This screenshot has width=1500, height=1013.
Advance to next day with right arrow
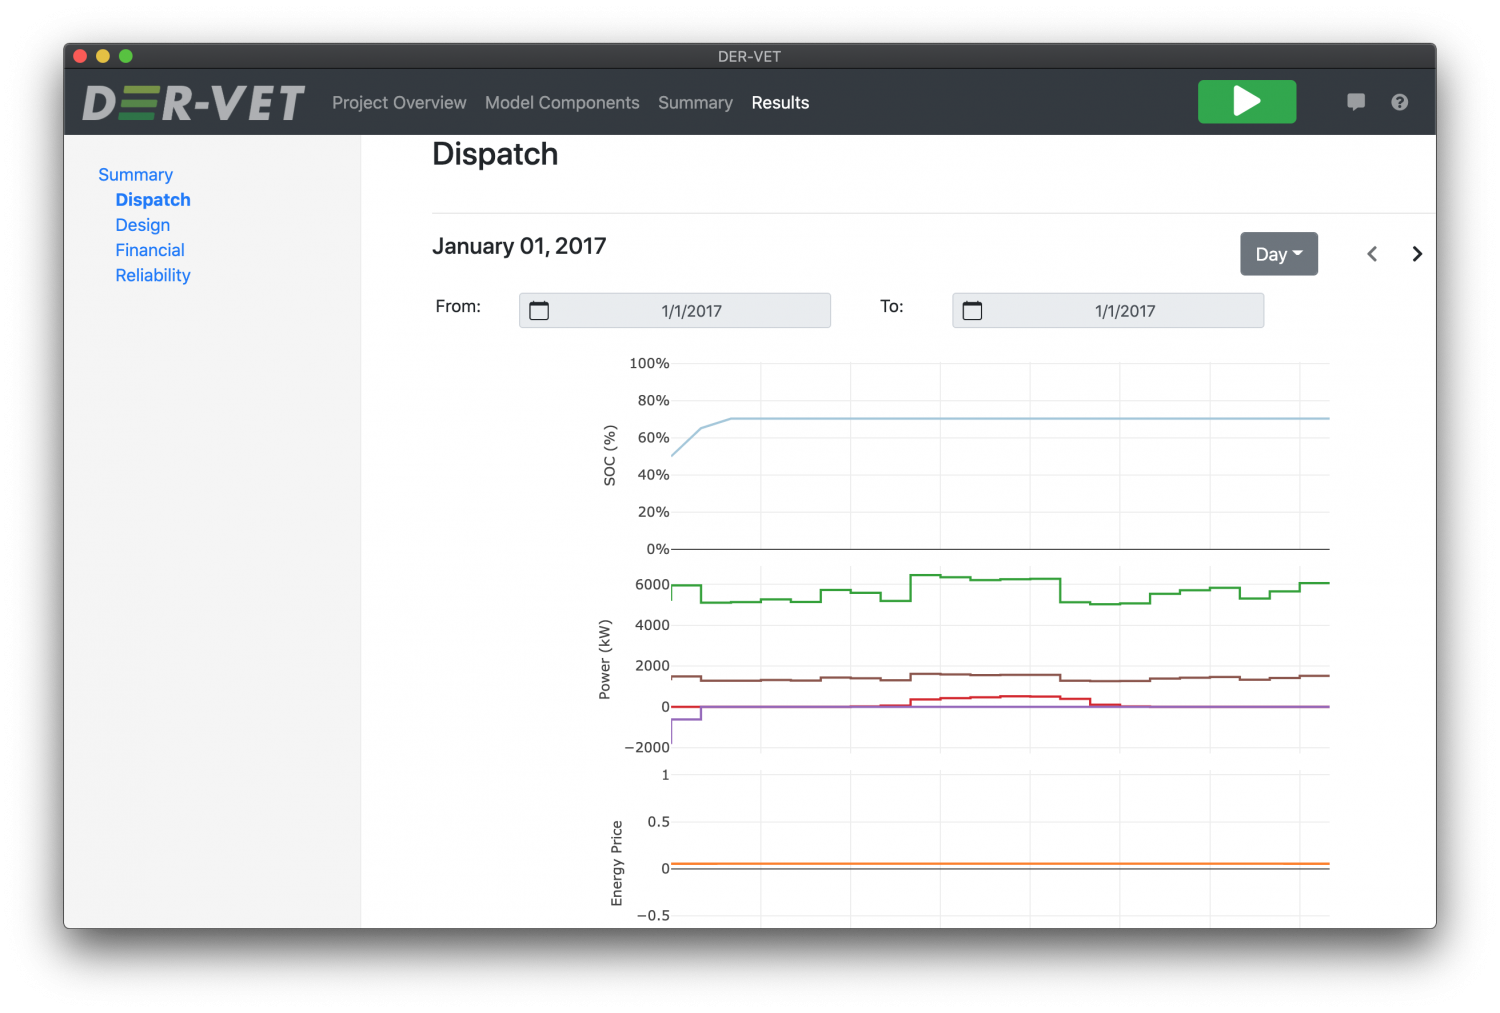tap(1417, 254)
